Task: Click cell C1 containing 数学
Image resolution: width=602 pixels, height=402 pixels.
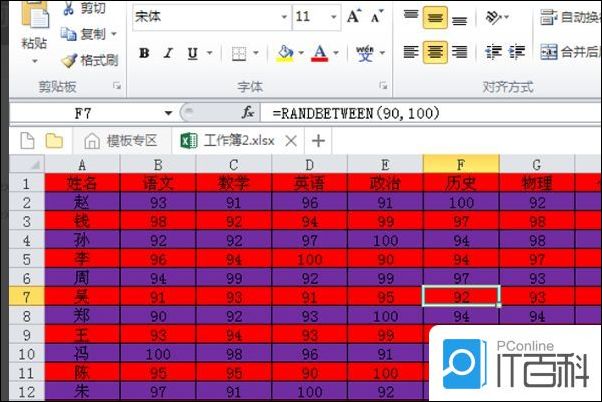Action: click(233, 183)
